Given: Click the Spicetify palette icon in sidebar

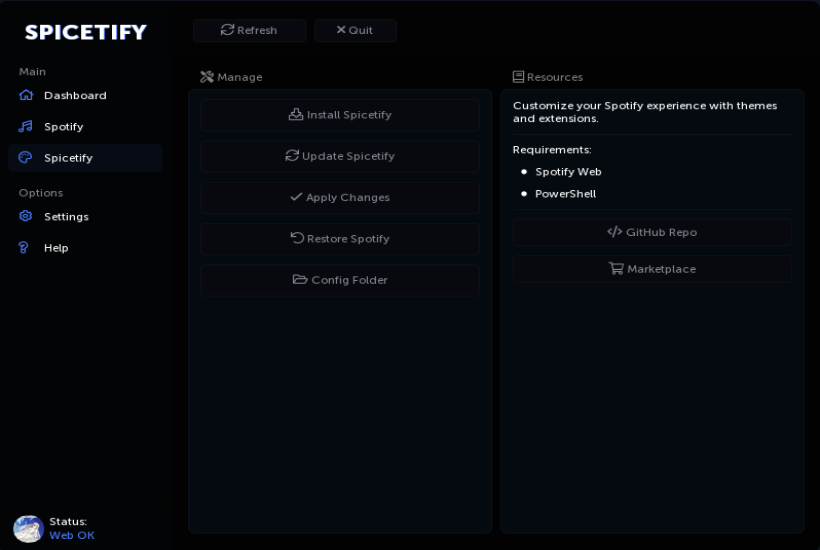Looking at the screenshot, I should pyautogui.click(x=26, y=157).
